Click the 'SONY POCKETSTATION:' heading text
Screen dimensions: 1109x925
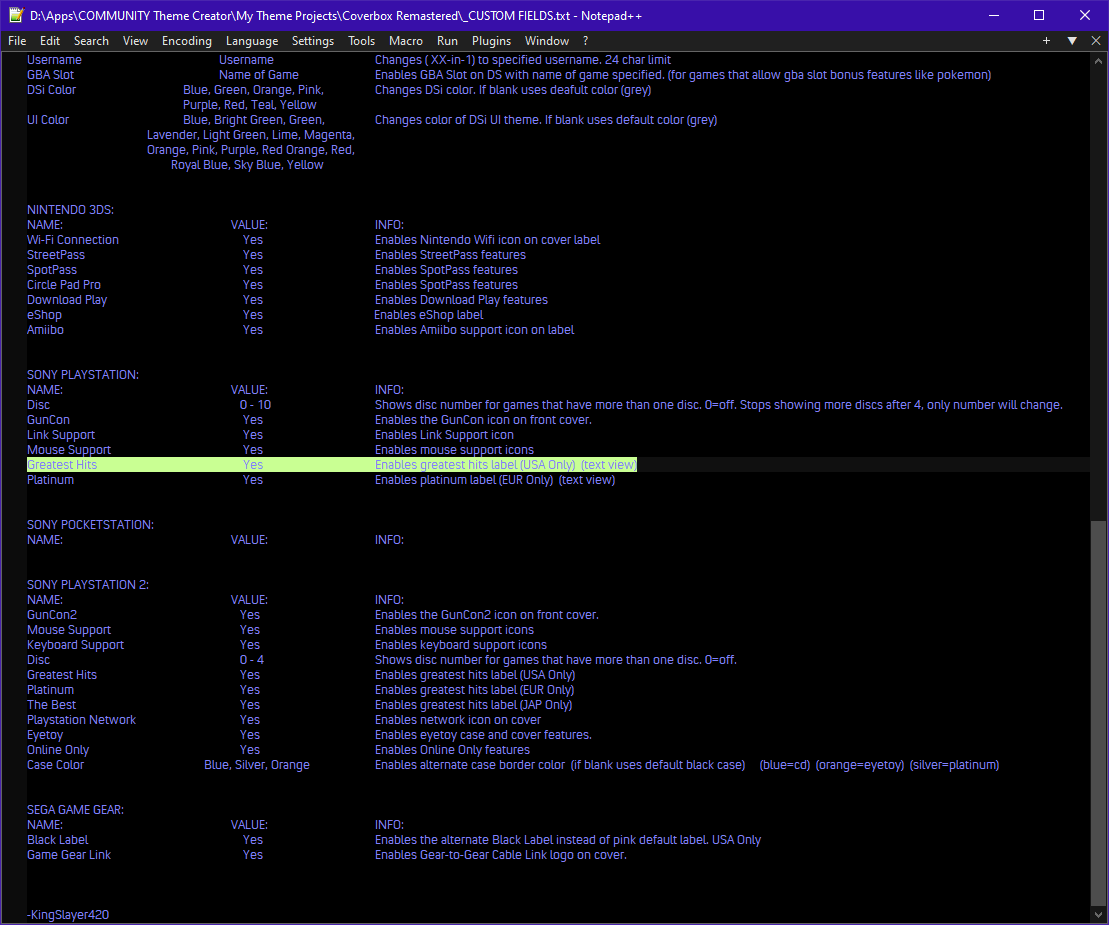90,525
